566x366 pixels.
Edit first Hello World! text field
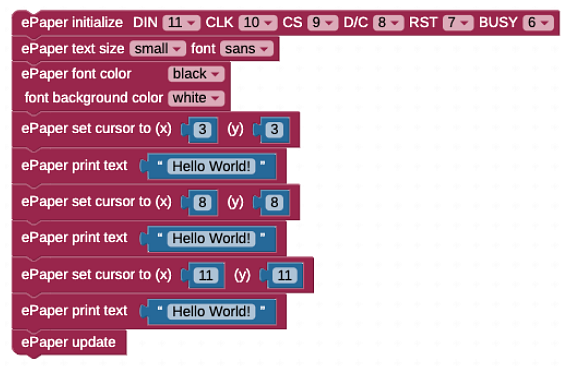[211, 166]
